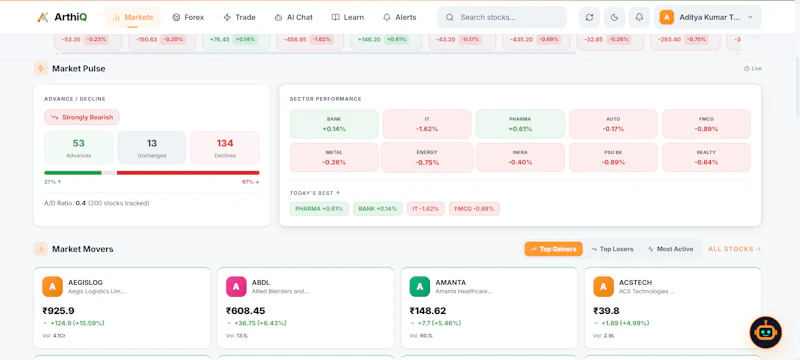Select the PSU BK -0.89% sector tile

tap(613, 157)
